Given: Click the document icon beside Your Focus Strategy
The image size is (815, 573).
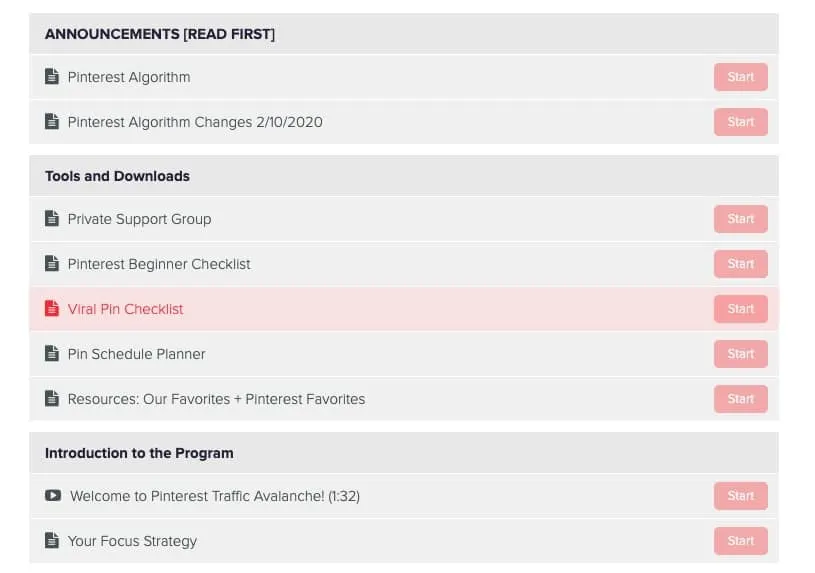Looking at the screenshot, I should (52, 540).
